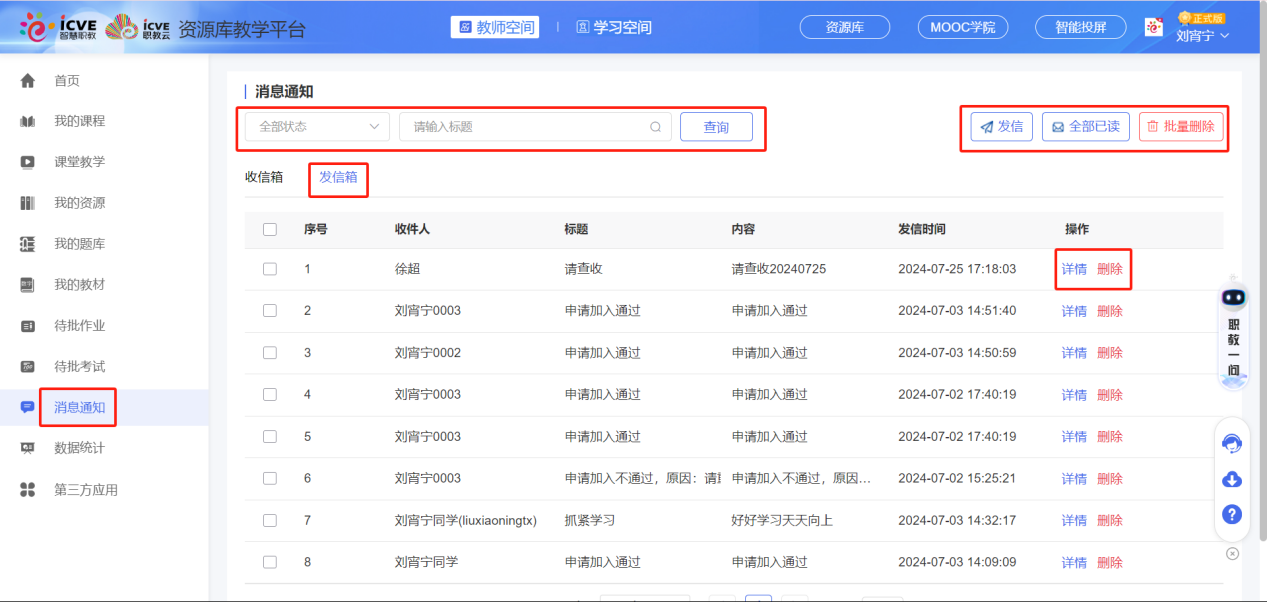Open the help question mark icon
The height and width of the screenshot is (602, 1267).
[x=1231, y=514]
